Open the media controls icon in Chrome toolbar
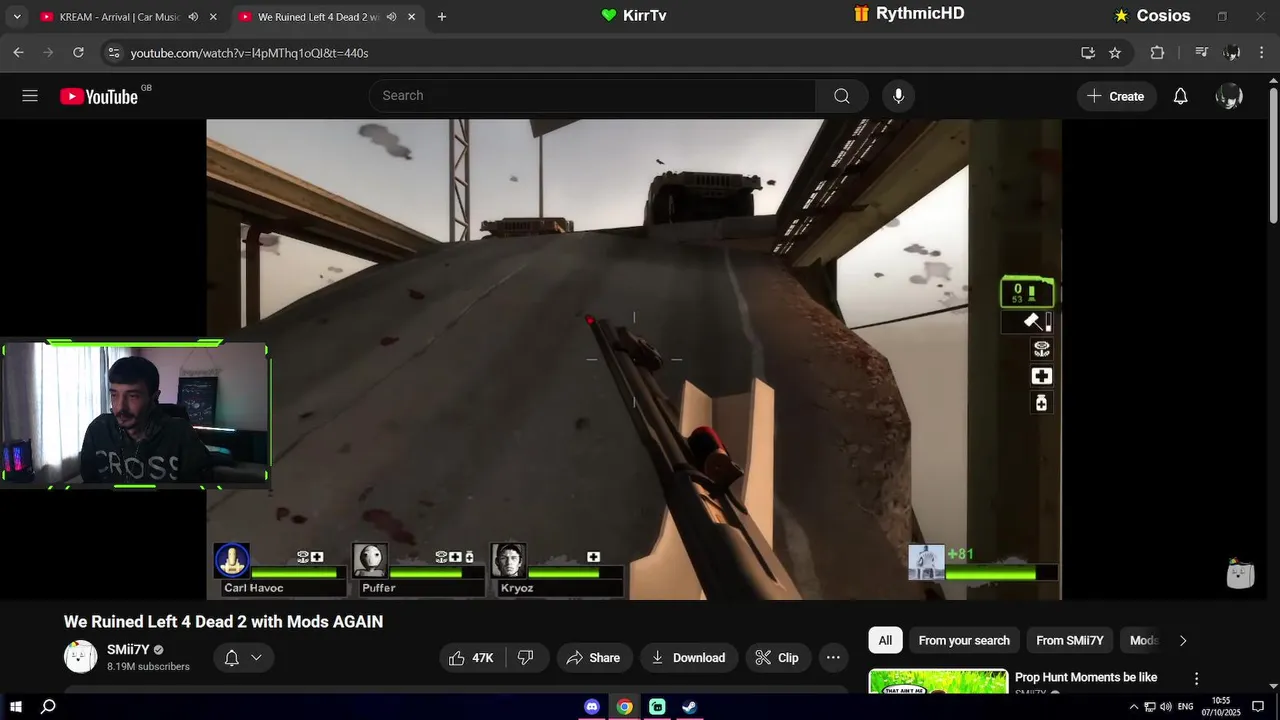This screenshot has height=720, width=1280. 1202,53
